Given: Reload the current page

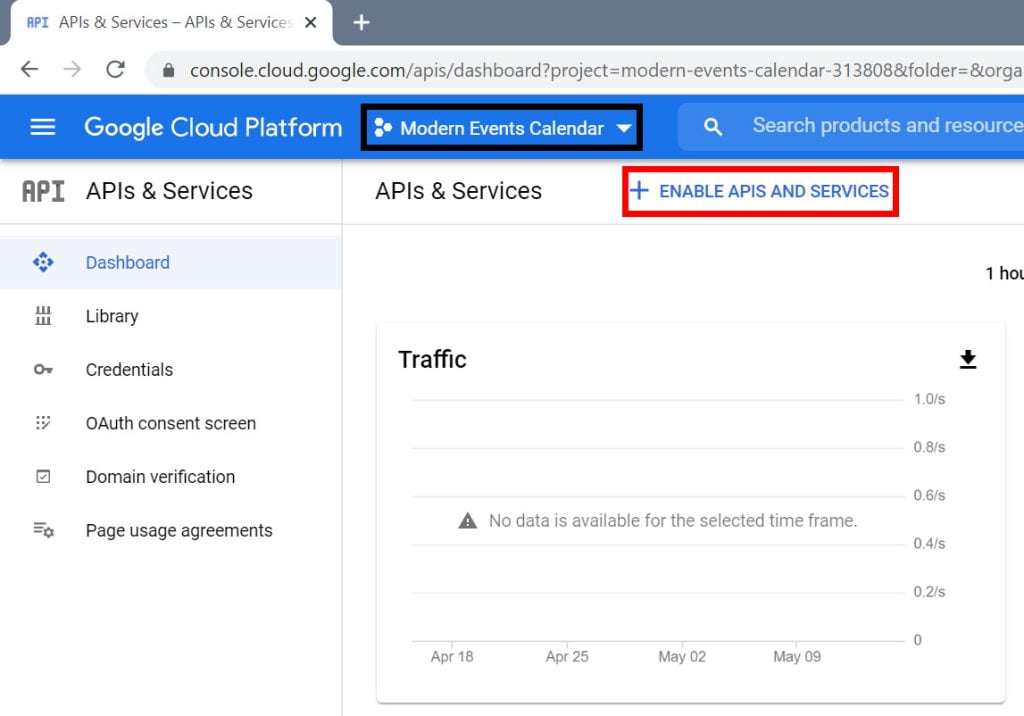Looking at the screenshot, I should coord(115,69).
